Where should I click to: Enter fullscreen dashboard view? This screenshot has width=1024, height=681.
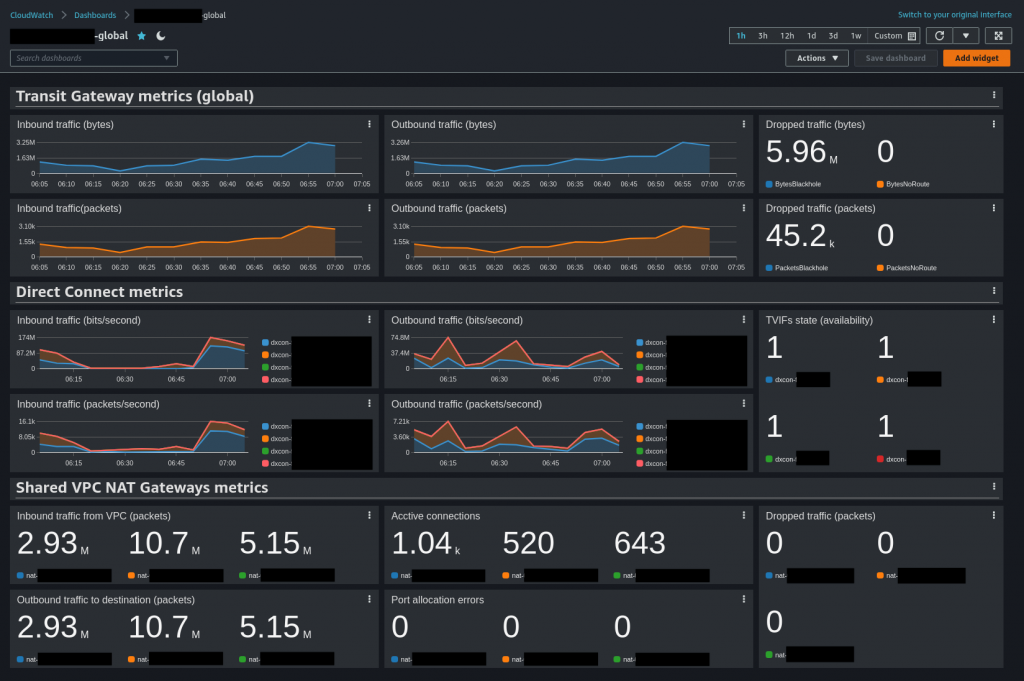click(x=998, y=35)
